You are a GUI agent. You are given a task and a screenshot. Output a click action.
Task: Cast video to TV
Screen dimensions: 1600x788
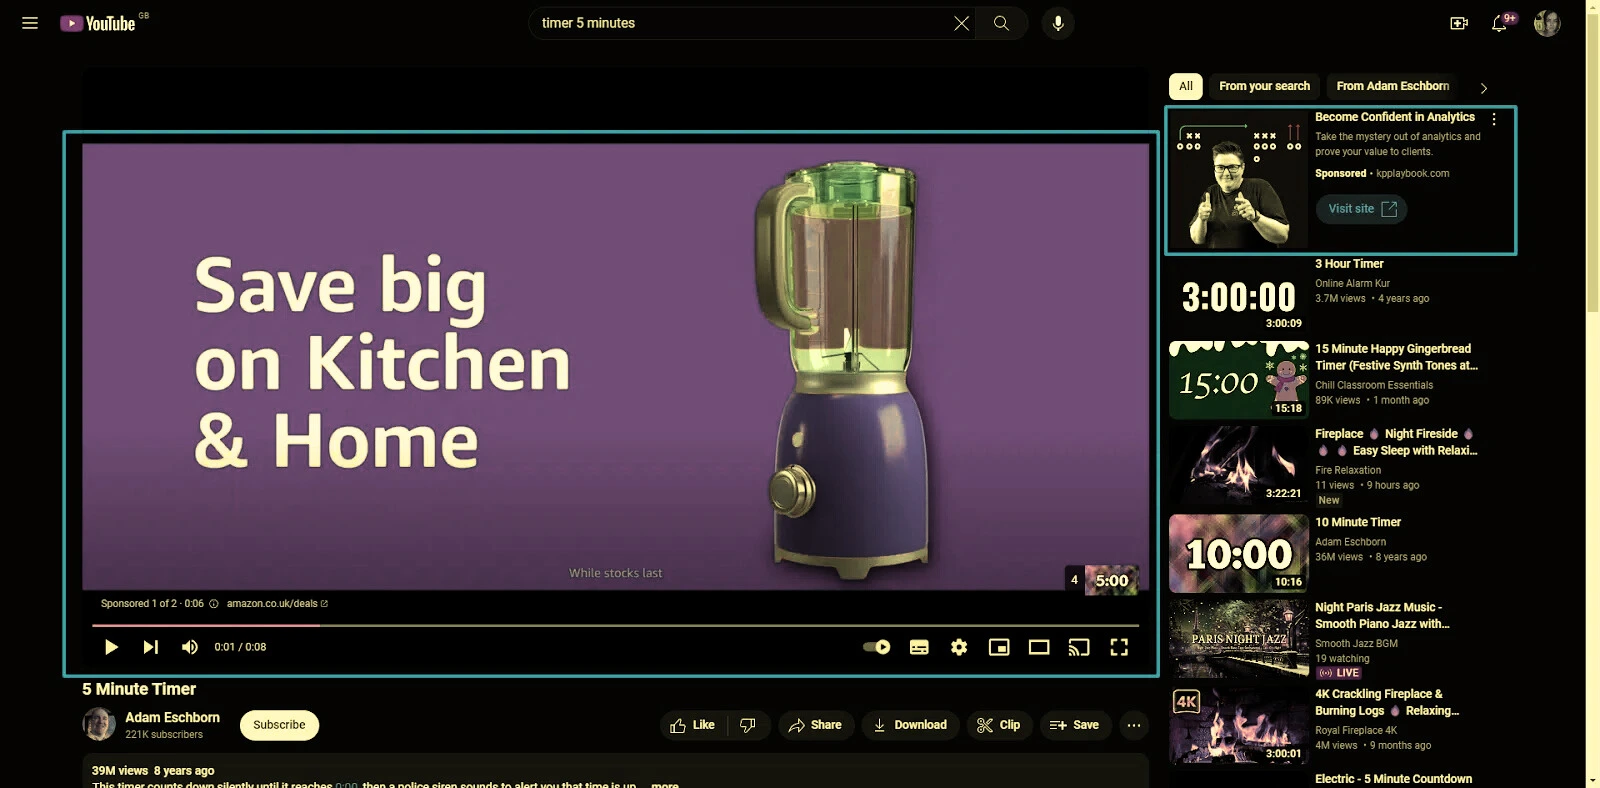click(x=1079, y=647)
